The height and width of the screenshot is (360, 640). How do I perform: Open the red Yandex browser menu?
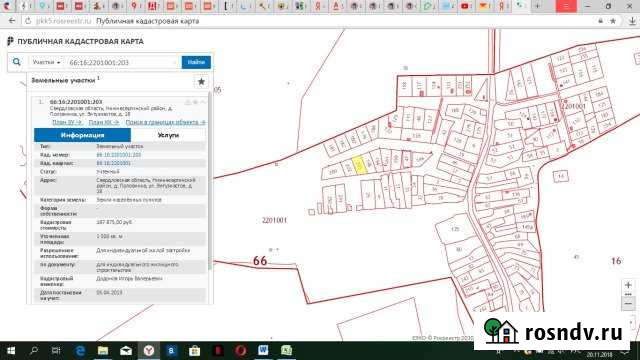coord(567,6)
